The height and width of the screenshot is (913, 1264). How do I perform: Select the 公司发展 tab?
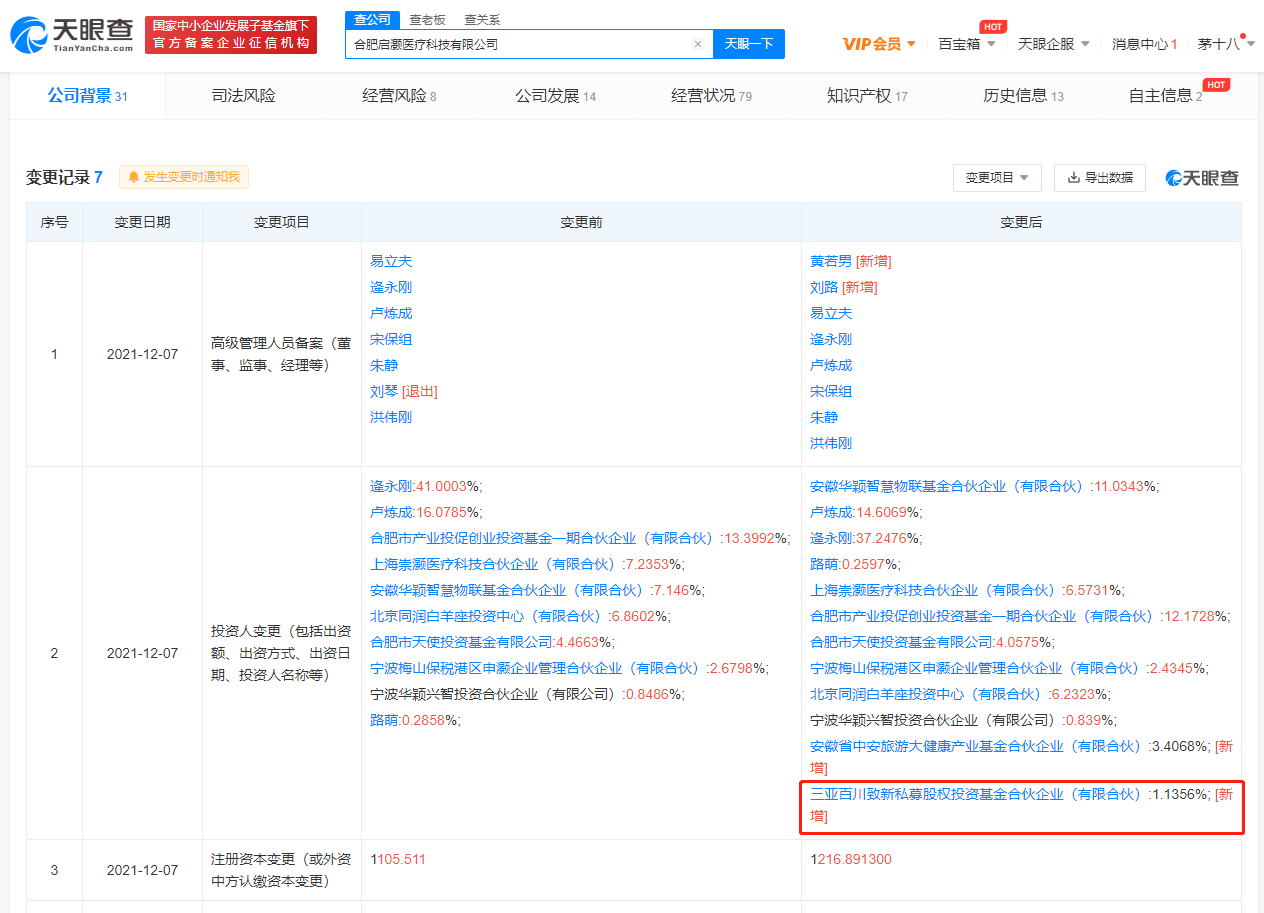[555, 96]
